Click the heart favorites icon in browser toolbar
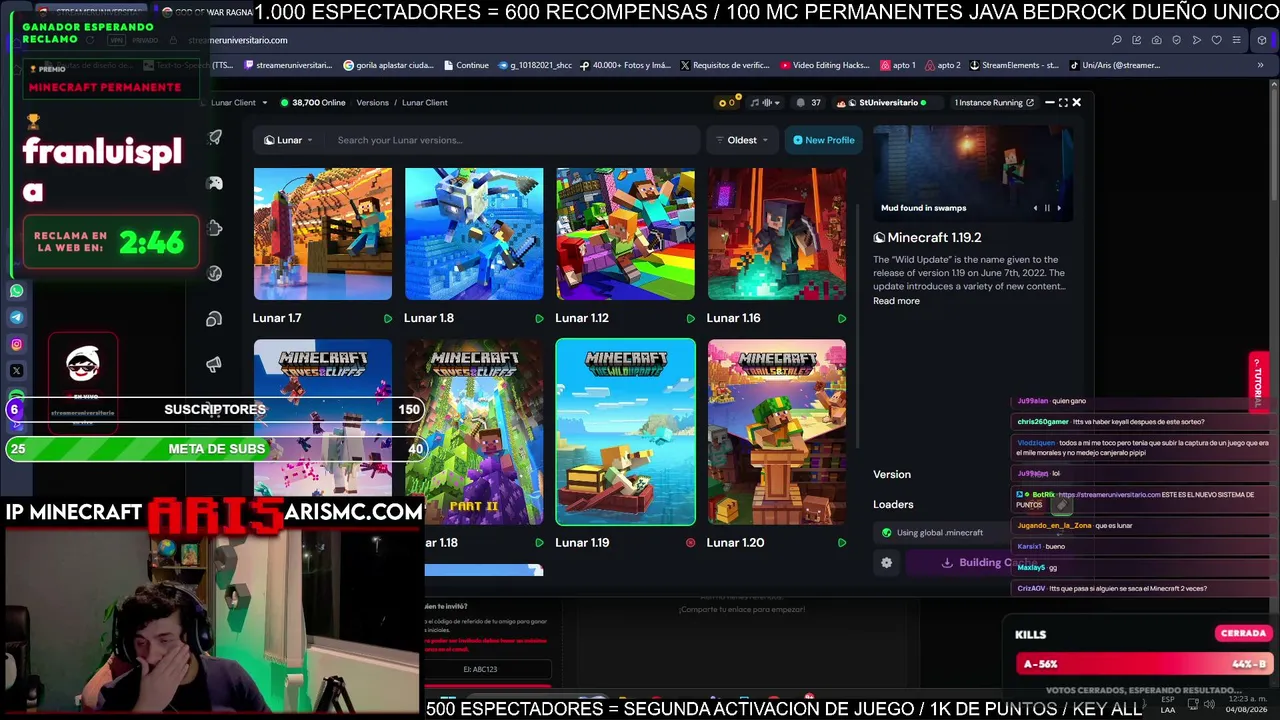The image size is (1280, 720). [x=1217, y=40]
